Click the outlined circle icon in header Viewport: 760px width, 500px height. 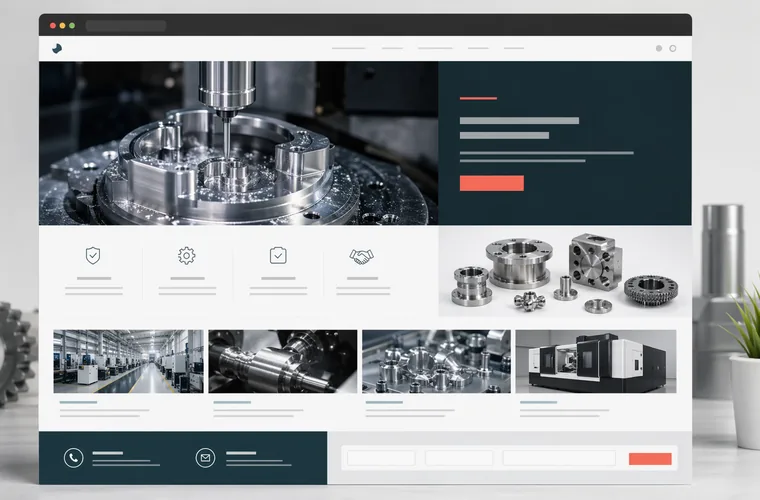click(x=673, y=48)
